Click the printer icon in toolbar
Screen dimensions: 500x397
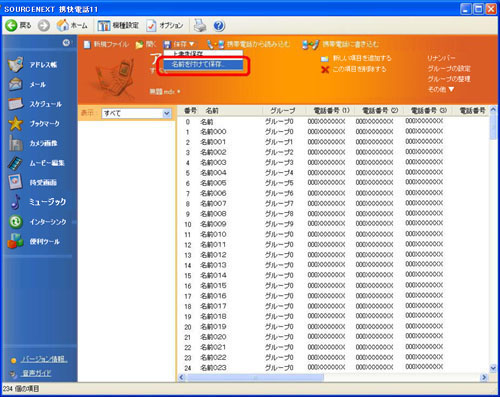click(200, 25)
